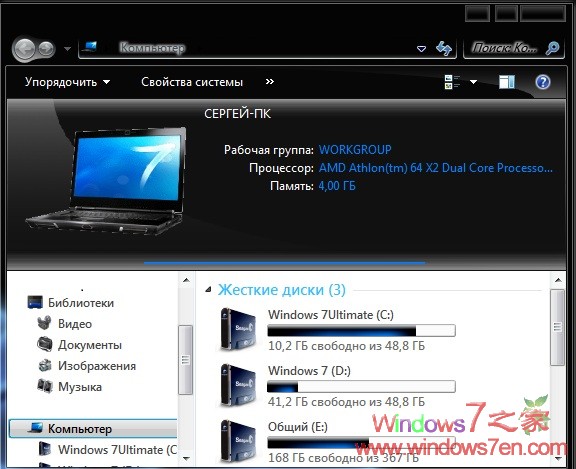This screenshot has height=469, width=576.
Task: Open view options dropdown arrow
Action: [x=474, y=82]
